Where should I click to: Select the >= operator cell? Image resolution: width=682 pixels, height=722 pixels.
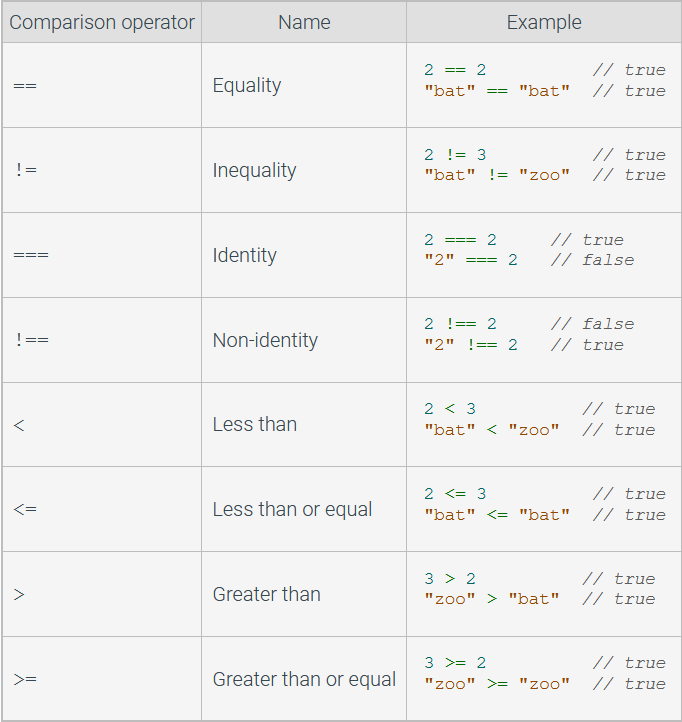[x=102, y=679]
